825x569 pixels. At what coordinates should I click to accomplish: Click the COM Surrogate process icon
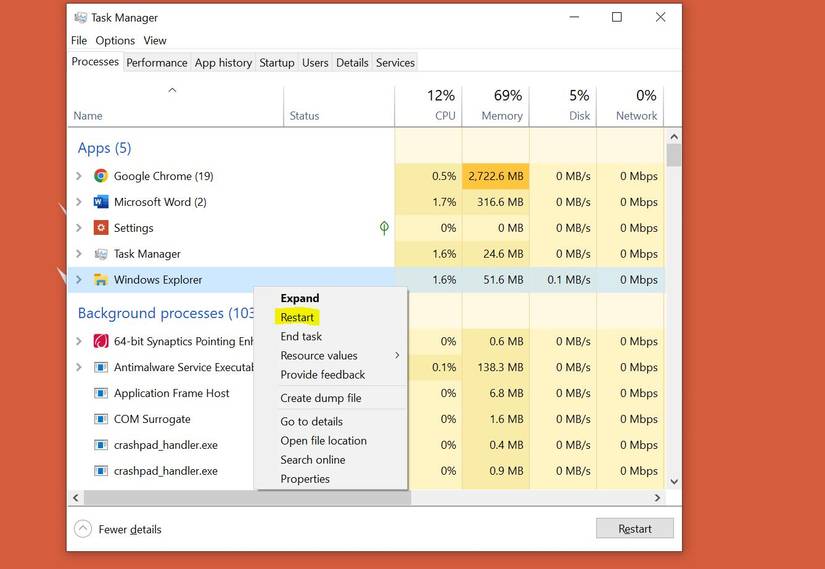[x=101, y=419]
